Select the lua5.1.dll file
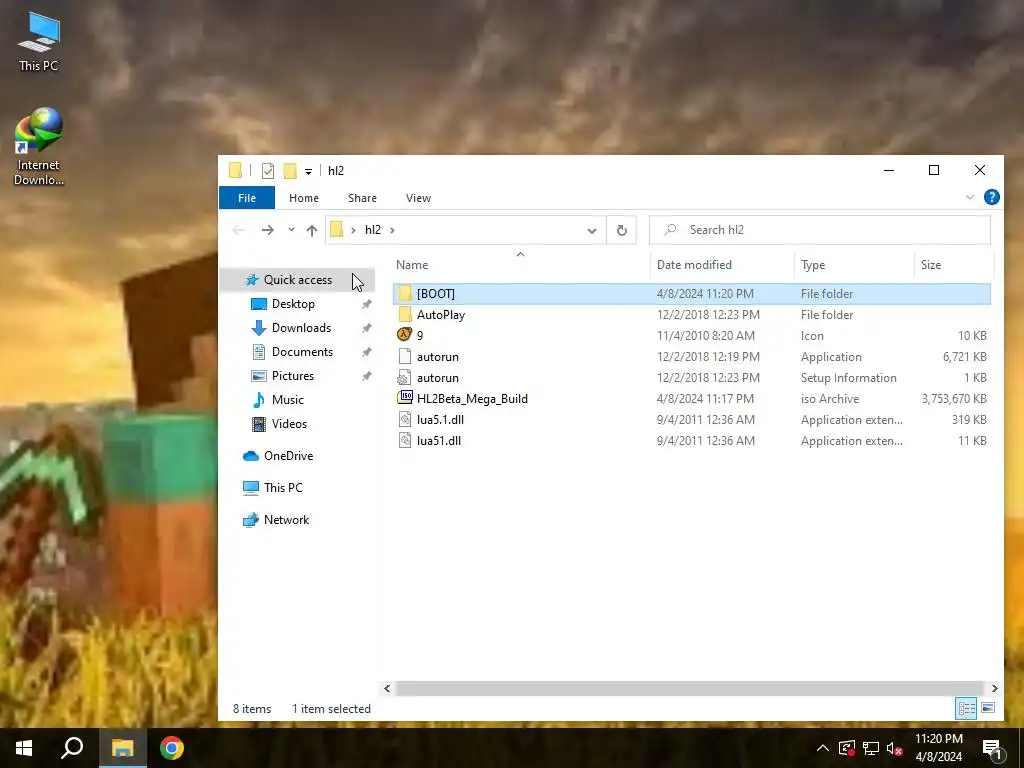 click(692, 419)
